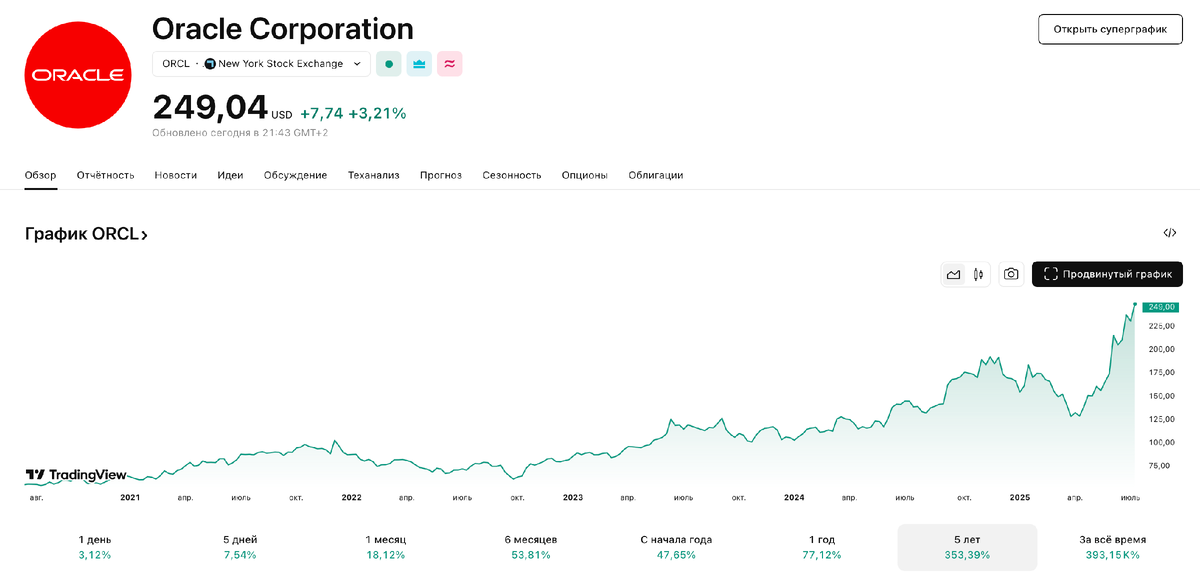Click the 200,00 price axis label
The height and width of the screenshot is (583, 1200).
click(1161, 349)
